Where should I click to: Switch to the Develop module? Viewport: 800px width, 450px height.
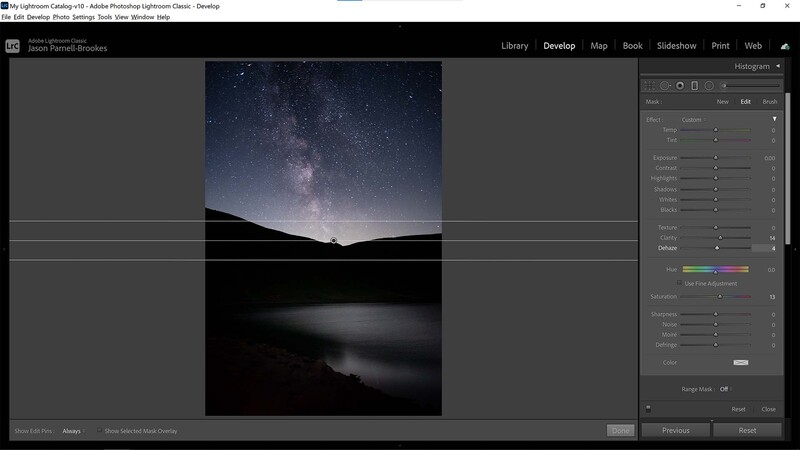click(x=559, y=45)
